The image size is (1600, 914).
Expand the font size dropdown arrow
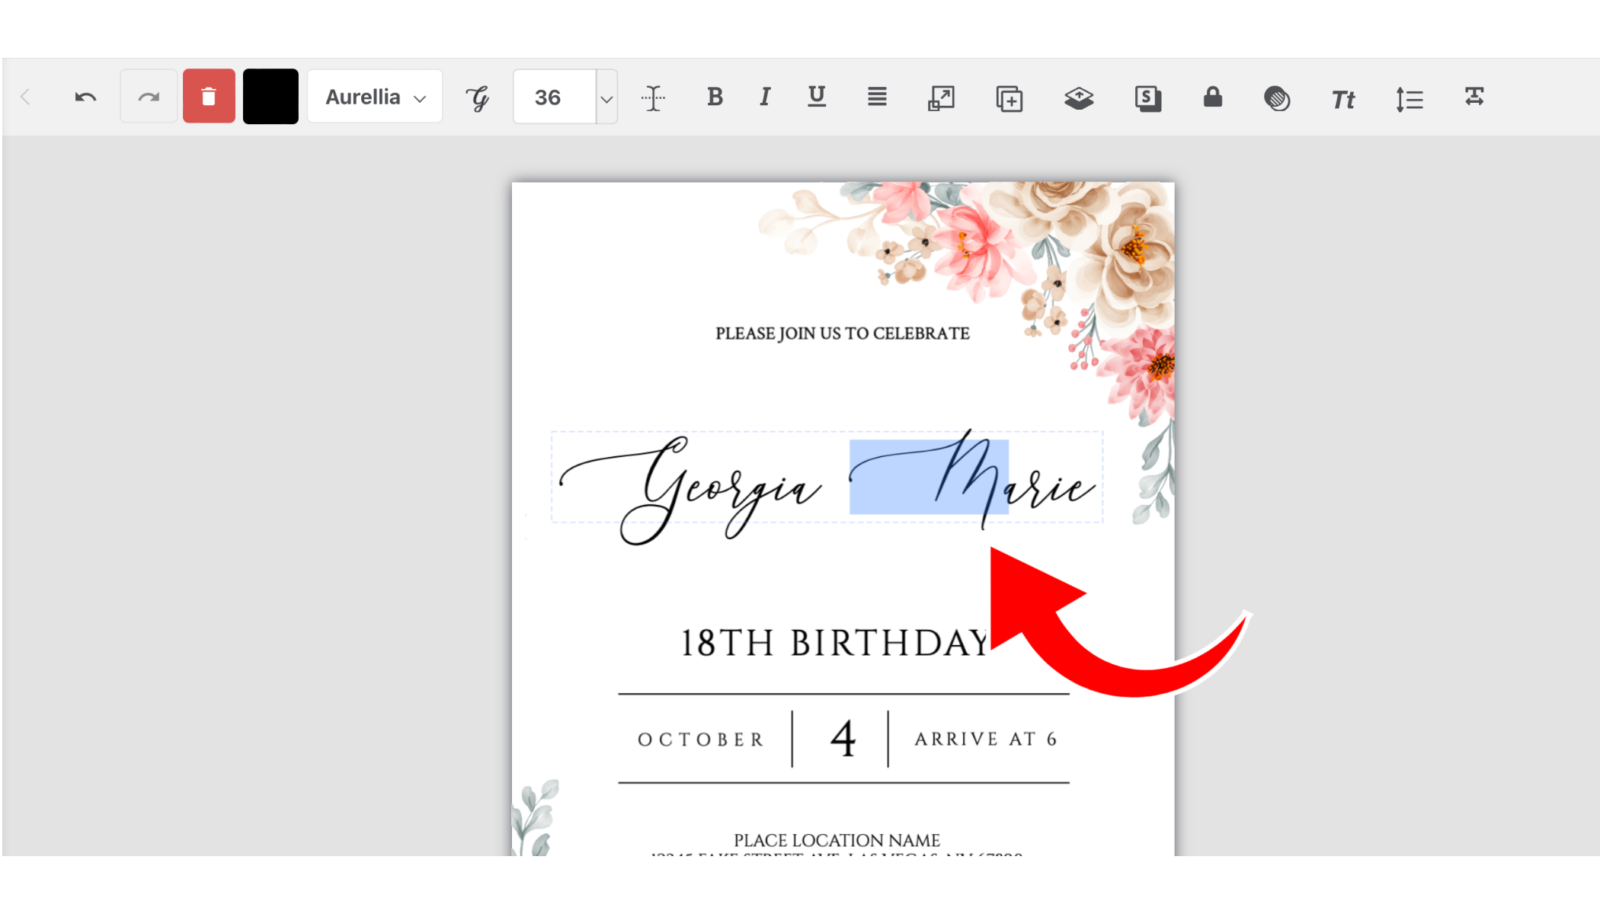tap(606, 98)
